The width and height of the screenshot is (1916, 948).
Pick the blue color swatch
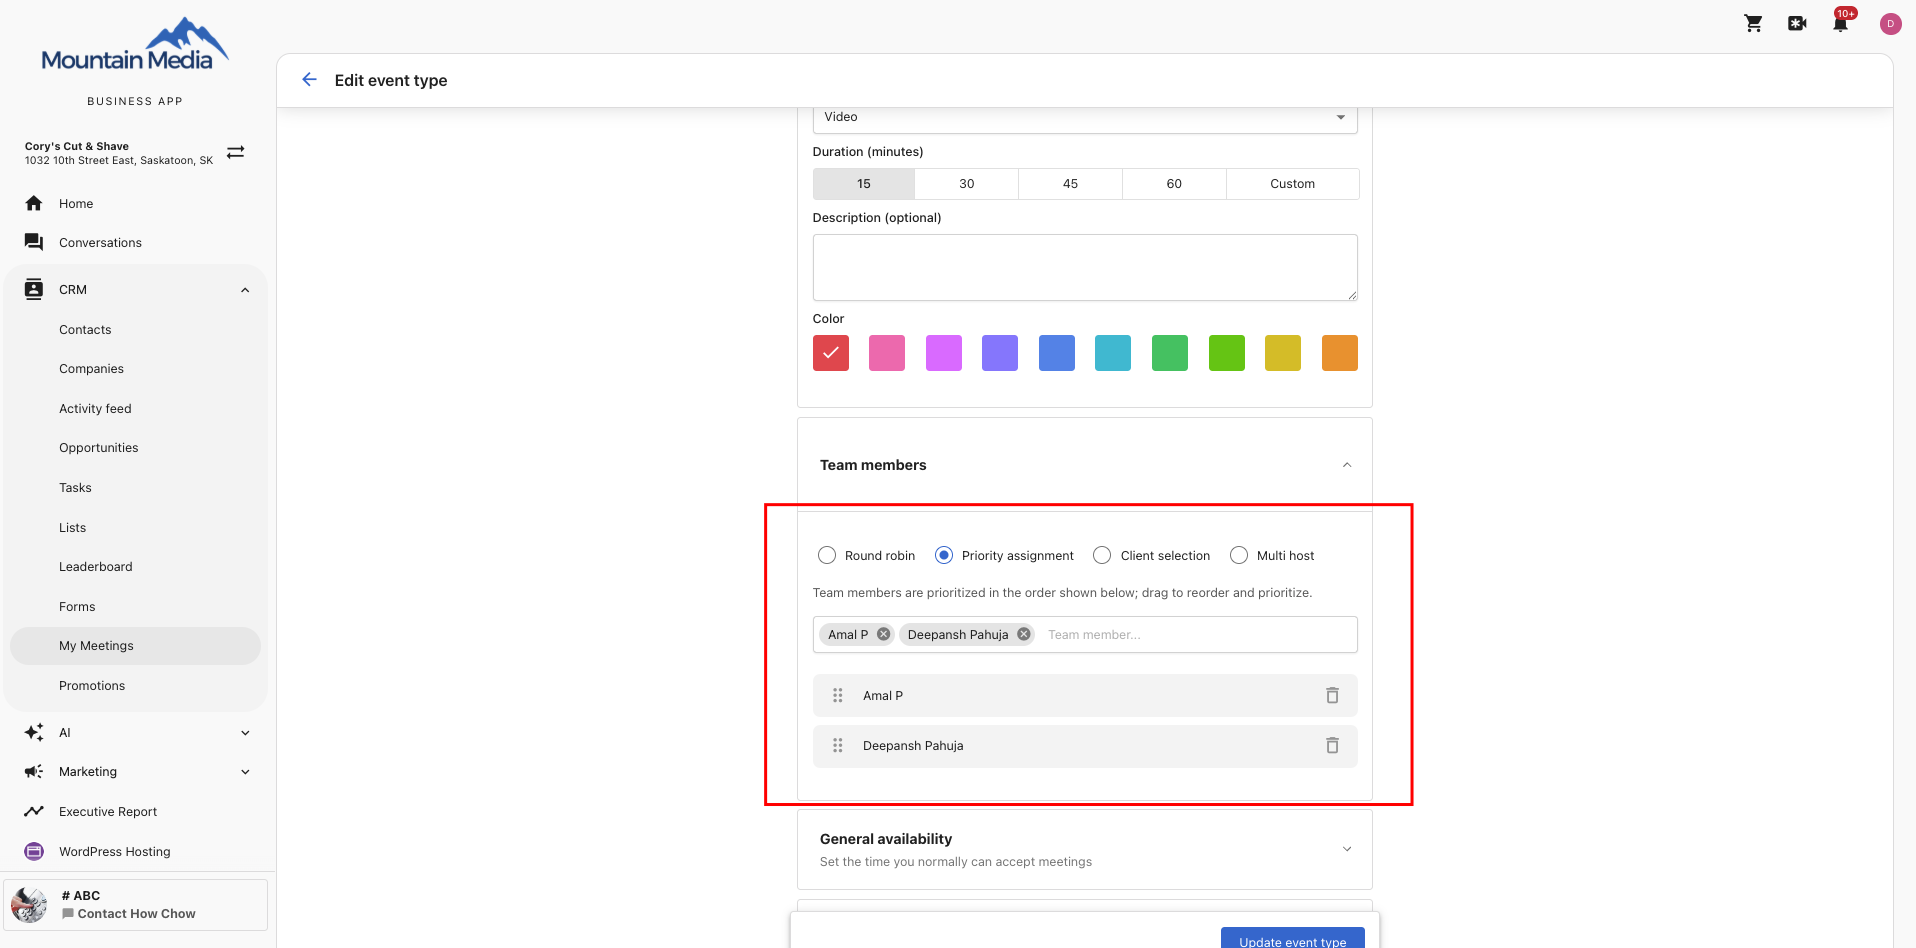coord(1057,353)
